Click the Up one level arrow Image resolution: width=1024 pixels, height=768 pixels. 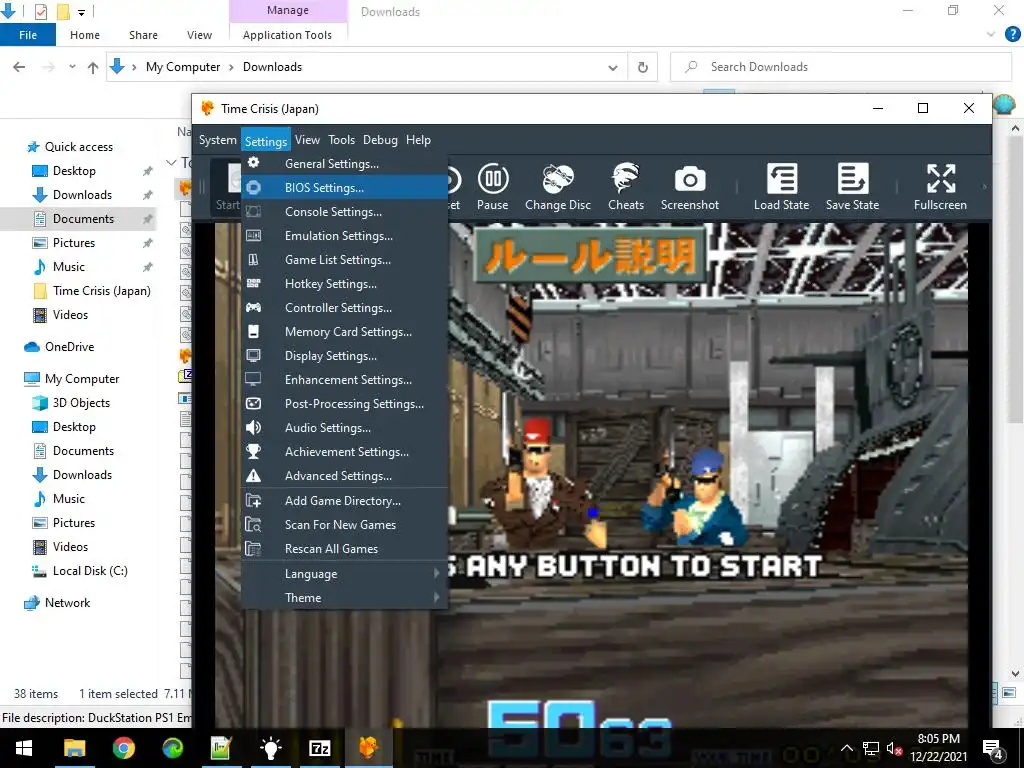pos(93,67)
